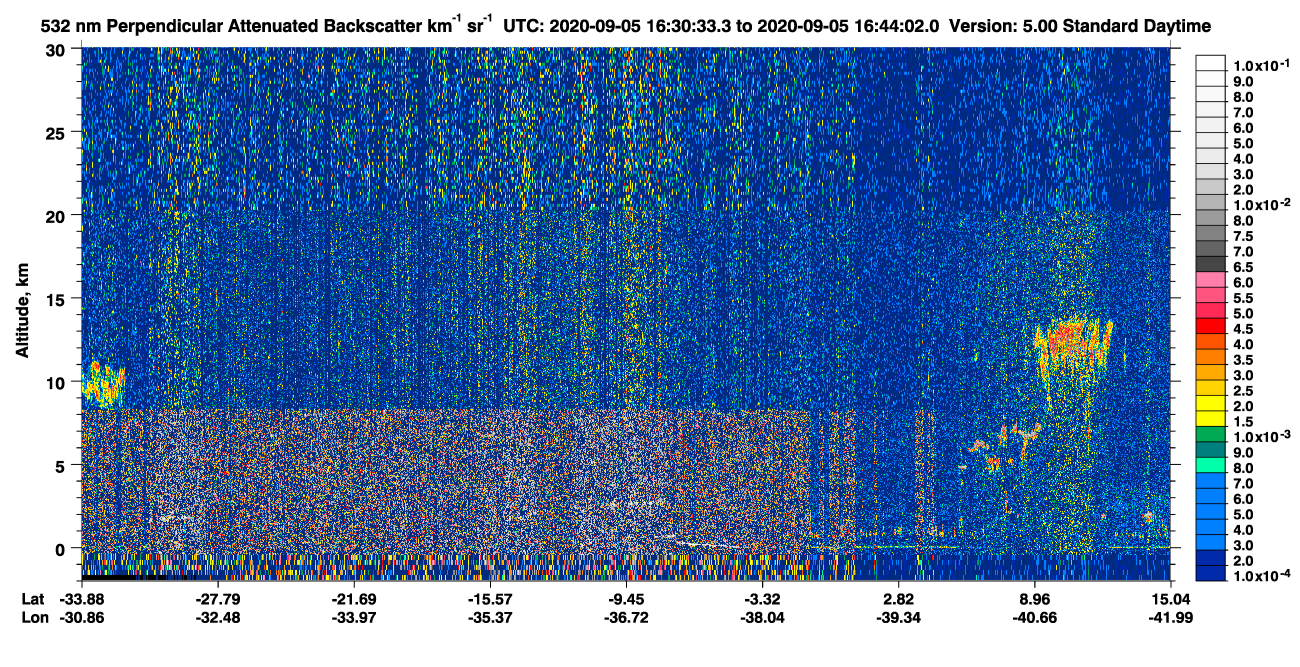The height and width of the screenshot is (667, 1300).
Task: Click longitude value '-39.34'
Action: (x=899, y=617)
